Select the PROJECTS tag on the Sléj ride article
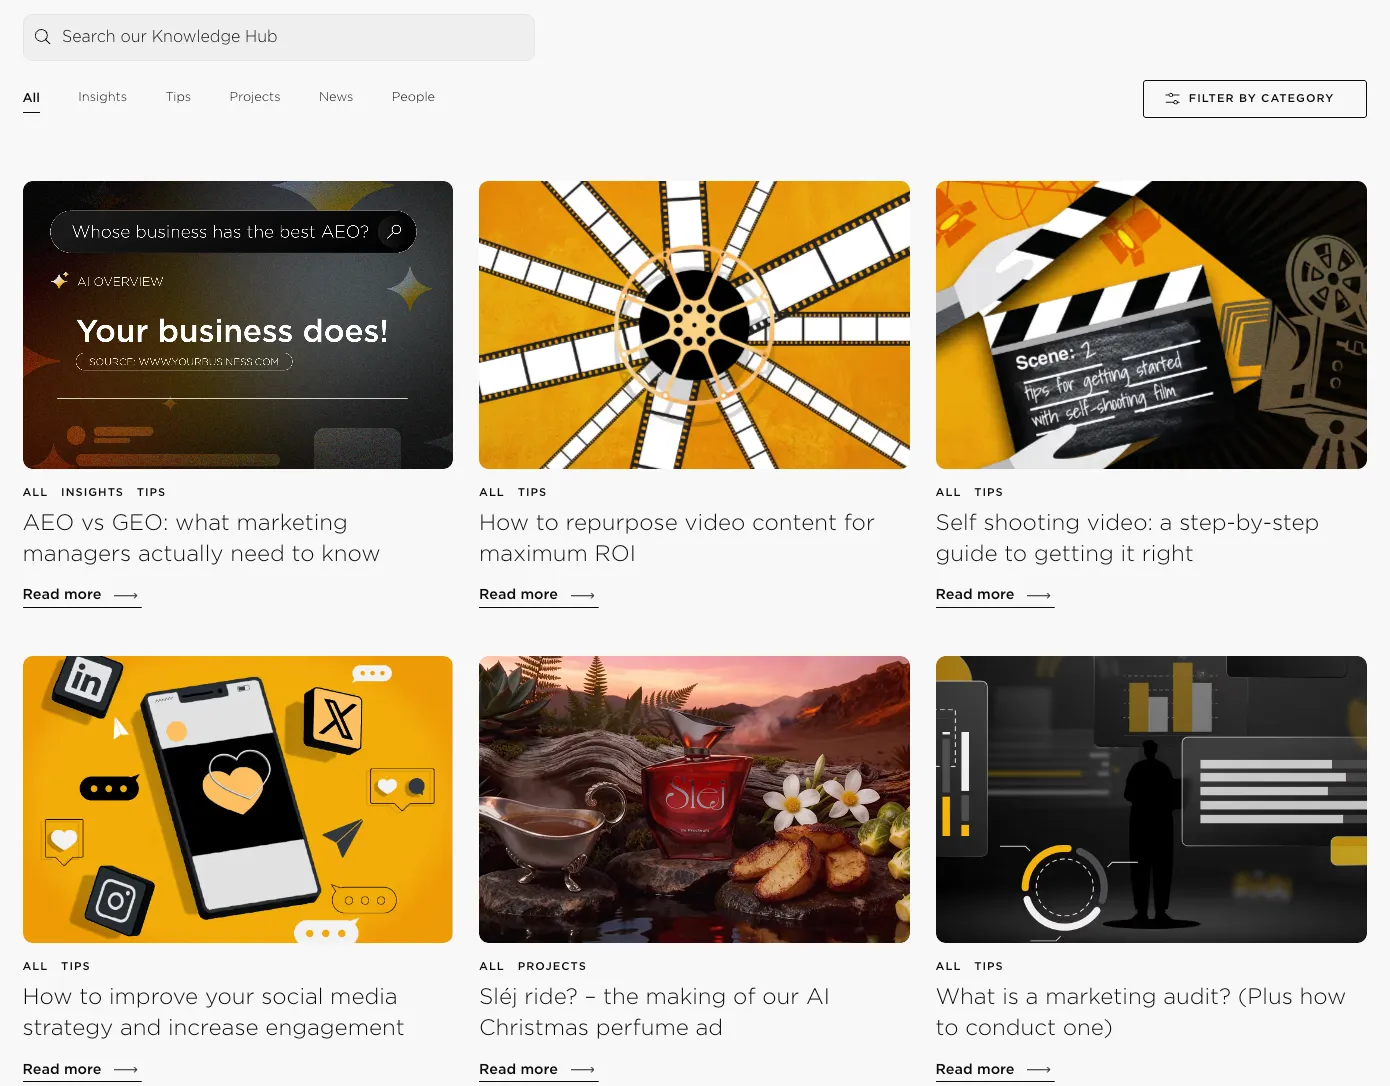Image resolution: width=1390 pixels, height=1086 pixels. pyautogui.click(x=552, y=966)
